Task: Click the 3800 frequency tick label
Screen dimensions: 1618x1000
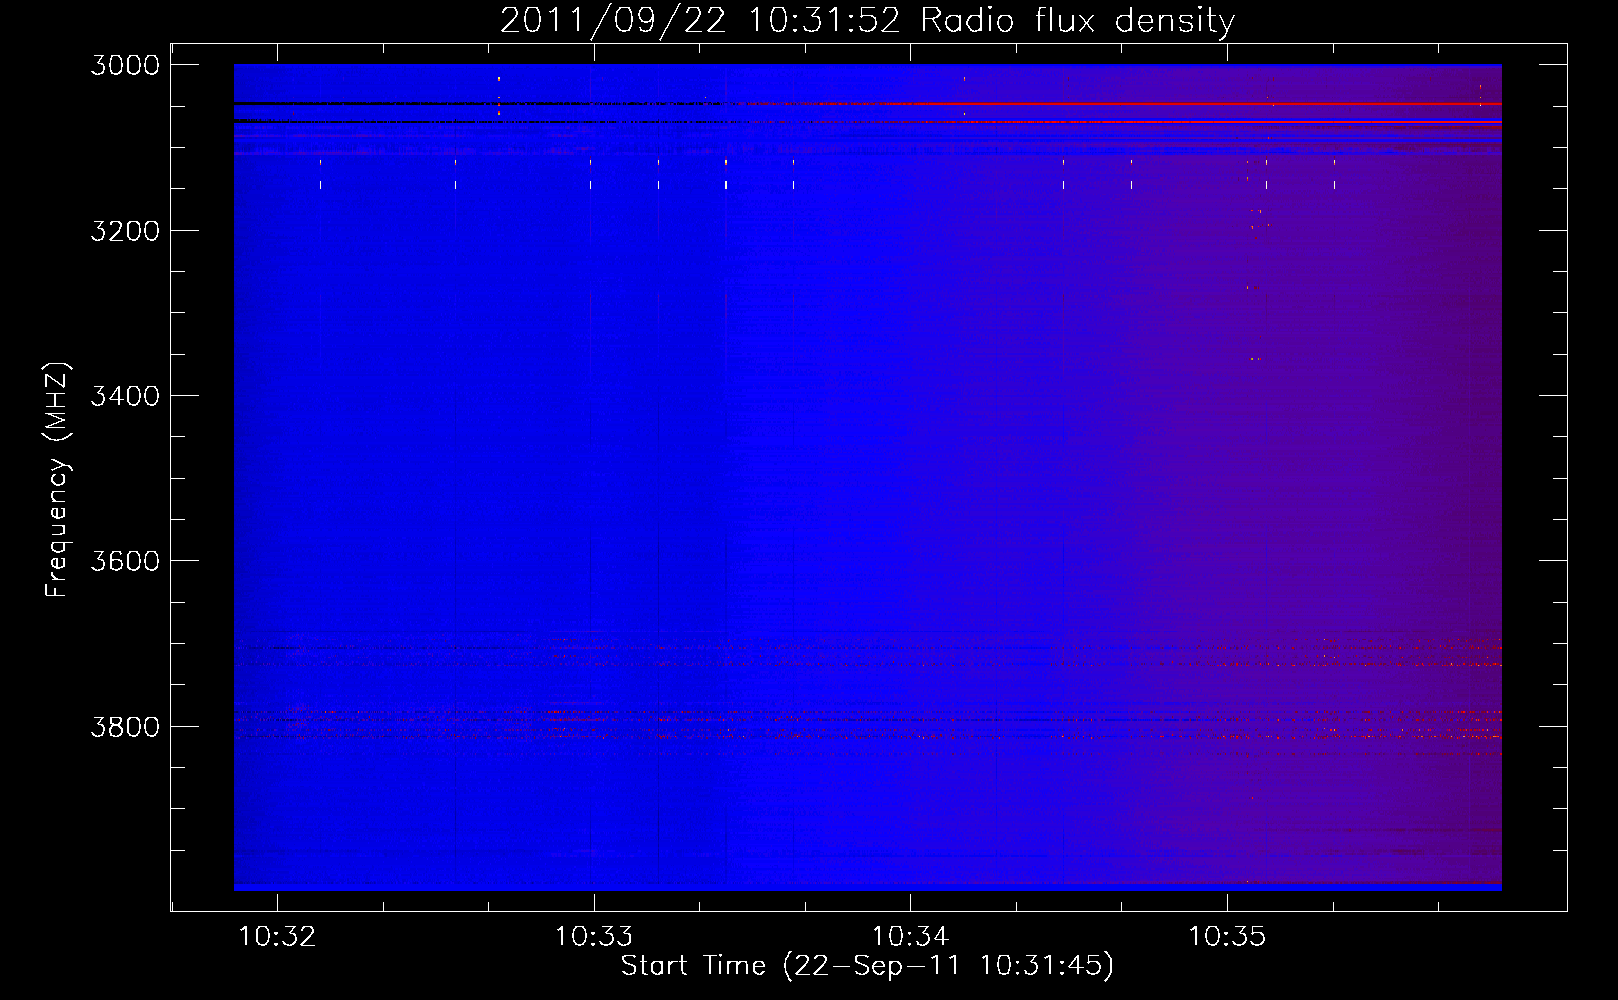Action: point(125,727)
